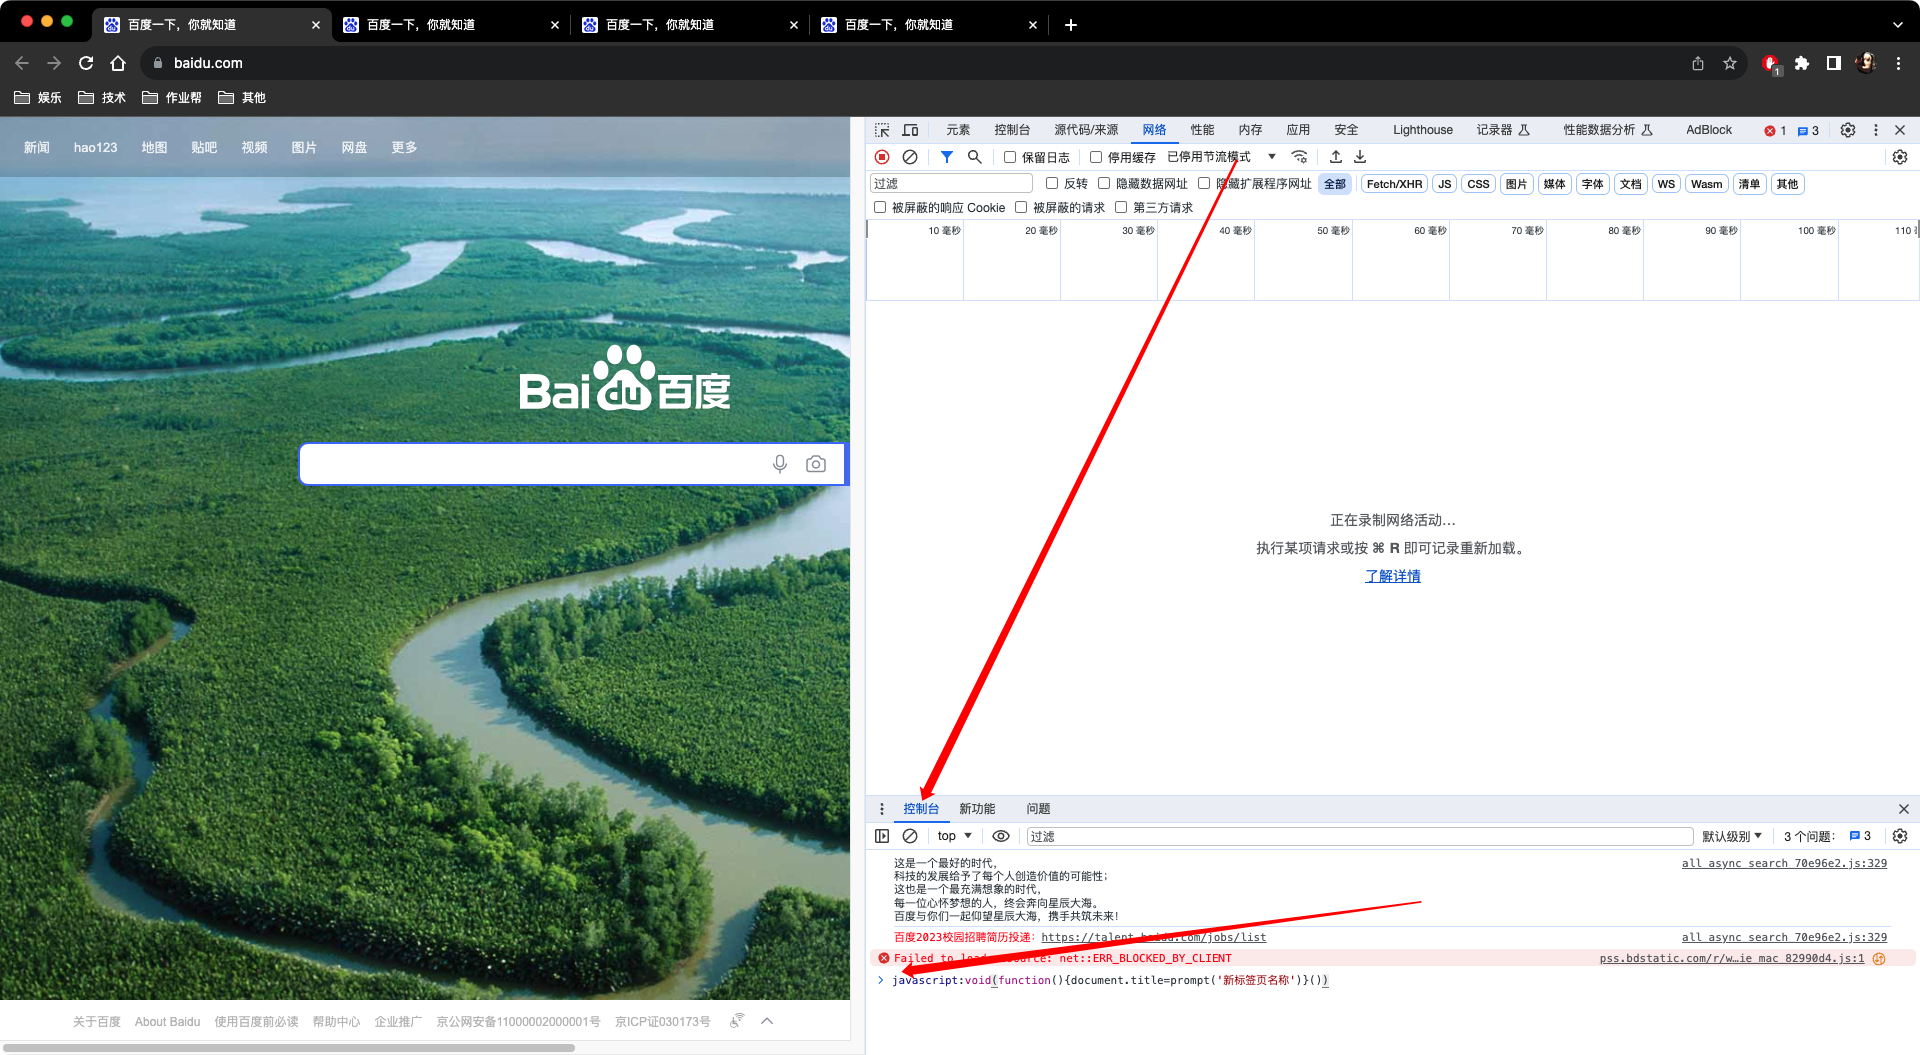Import HAR file upload icon

(1336, 157)
